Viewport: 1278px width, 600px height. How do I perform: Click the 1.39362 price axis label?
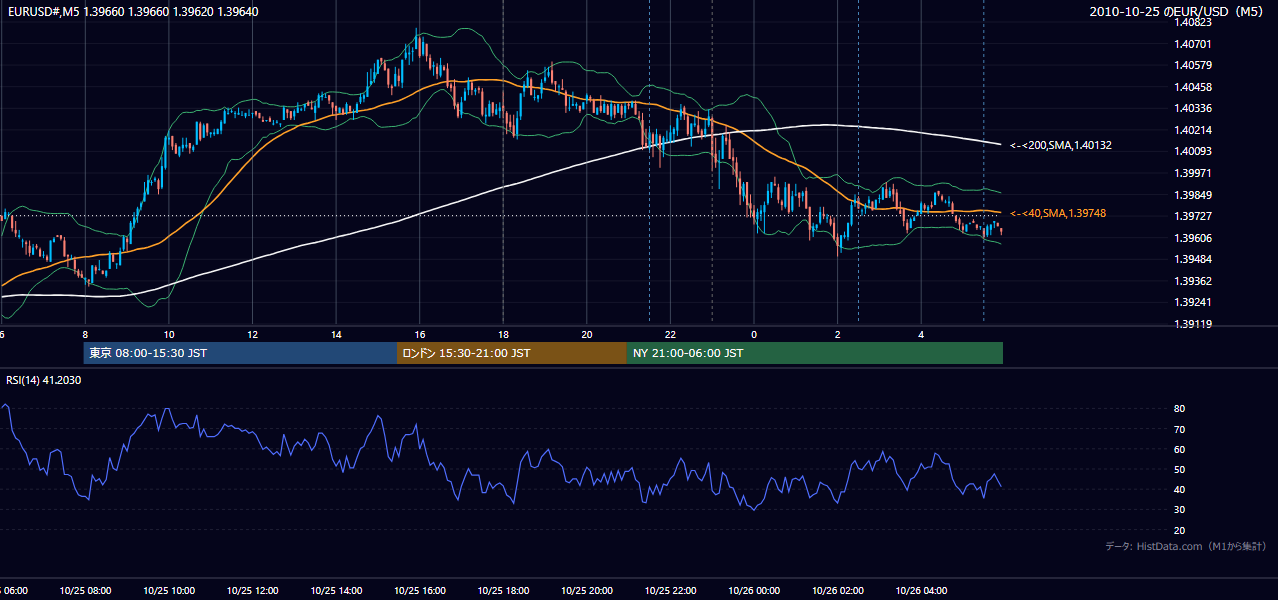coord(1194,281)
